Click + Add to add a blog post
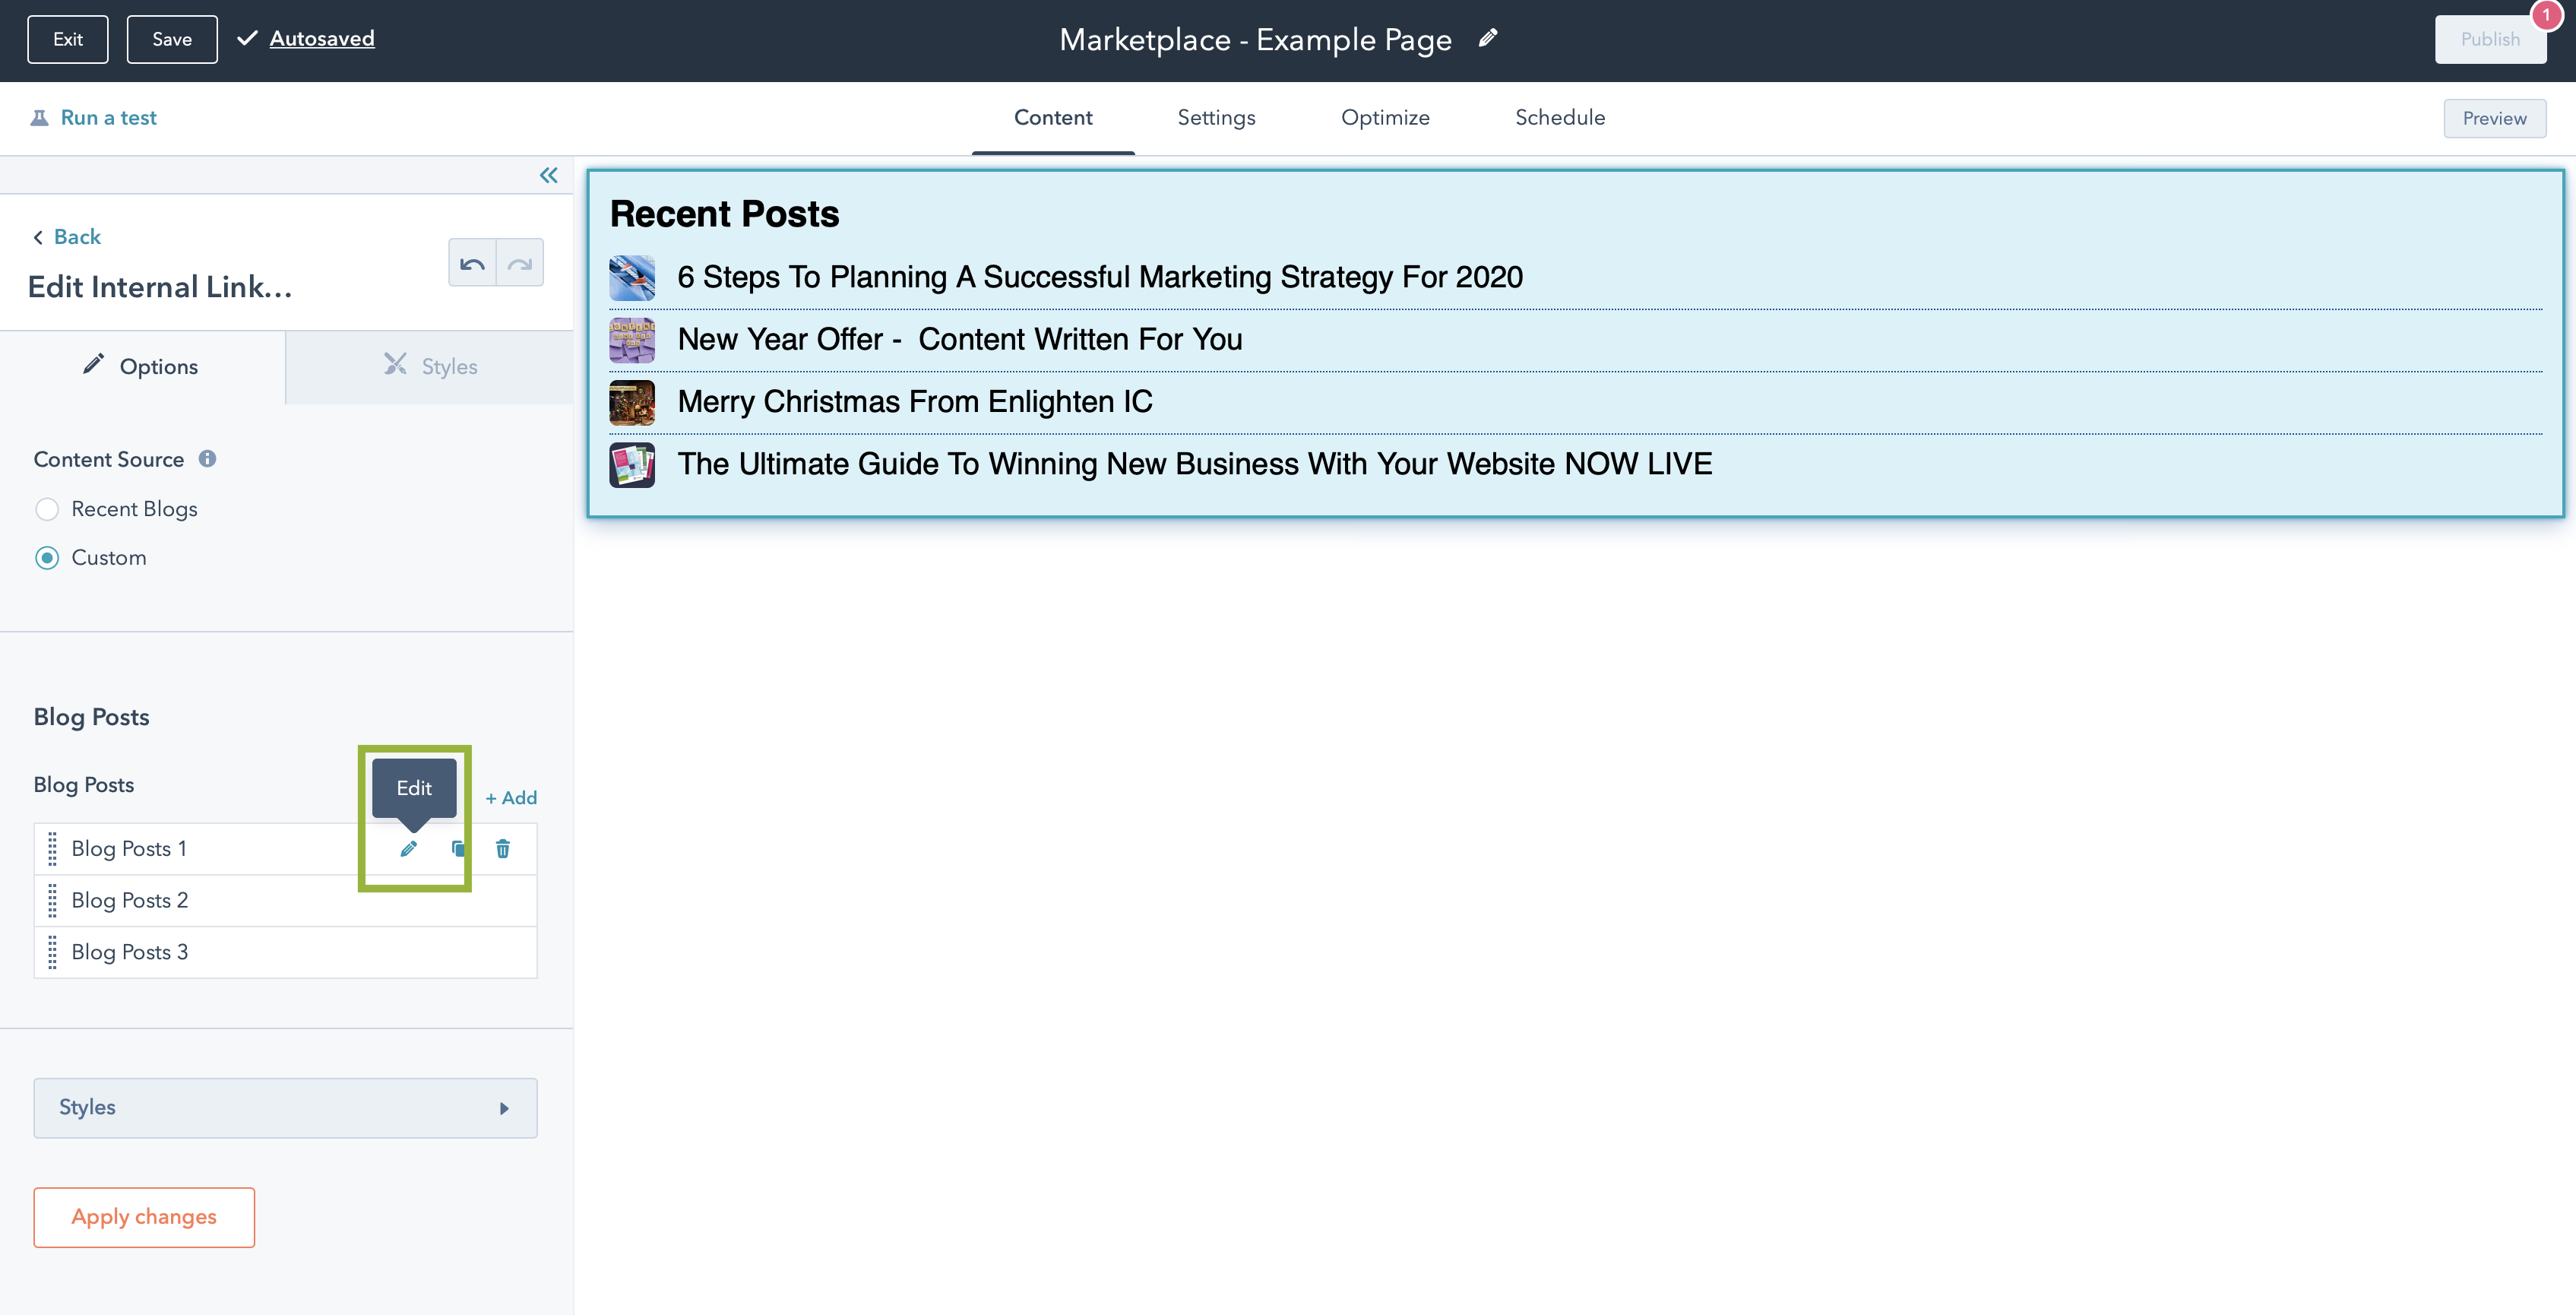This screenshot has width=2576, height=1315. click(x=511, y=798)
